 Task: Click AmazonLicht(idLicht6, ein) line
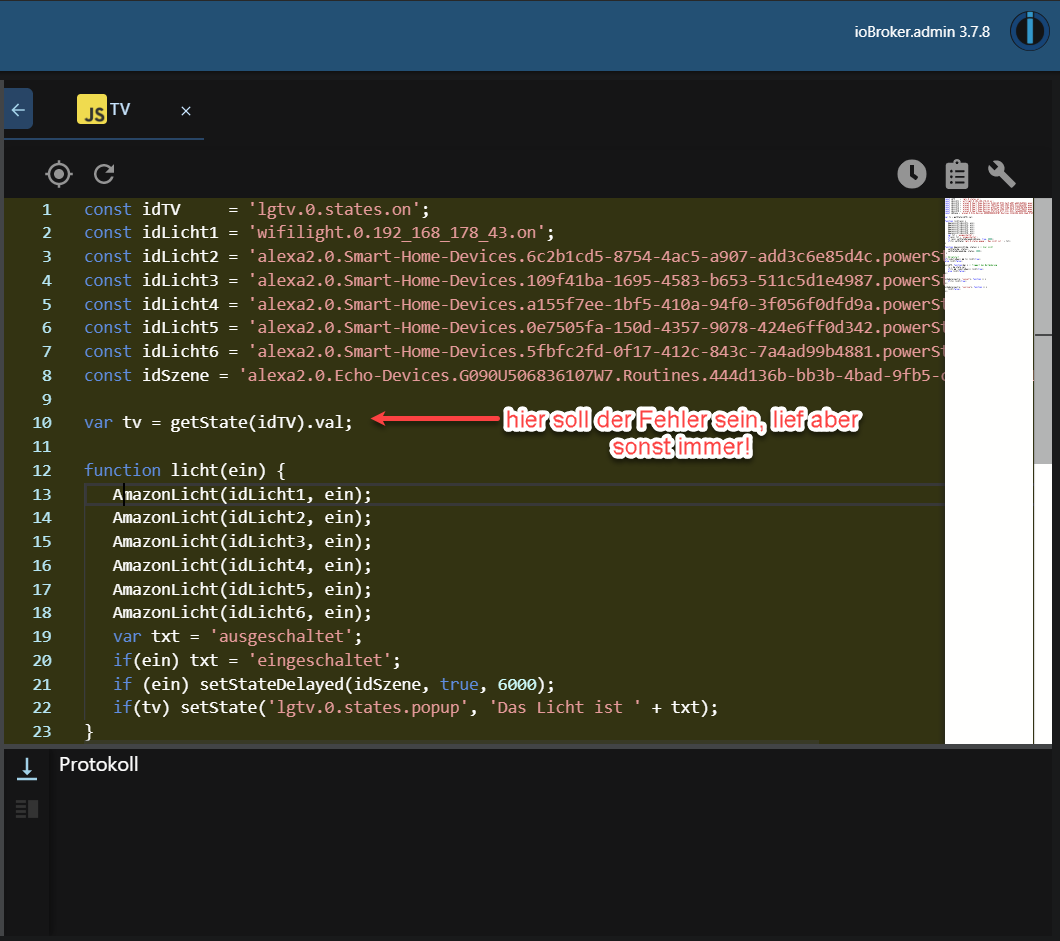coord(242,612)
